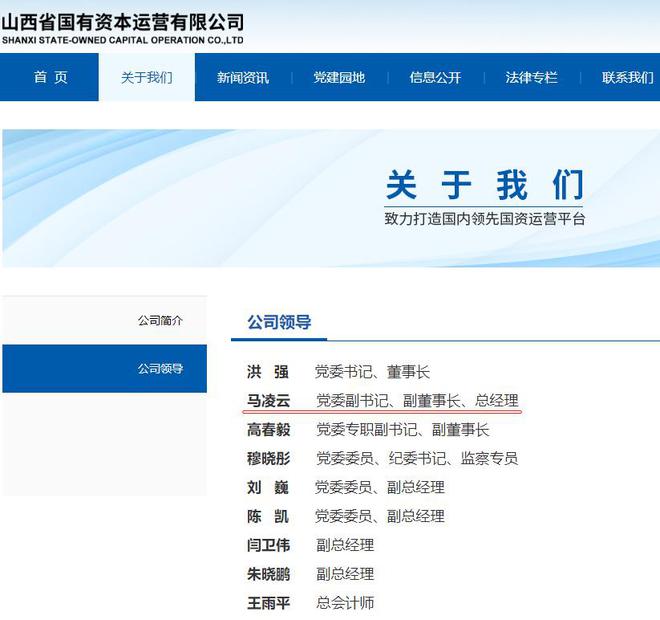This screenshot has height=620, width=660.
Task: Click the name 高春毅
Action: pyautogui.click(x=268, y=429)
